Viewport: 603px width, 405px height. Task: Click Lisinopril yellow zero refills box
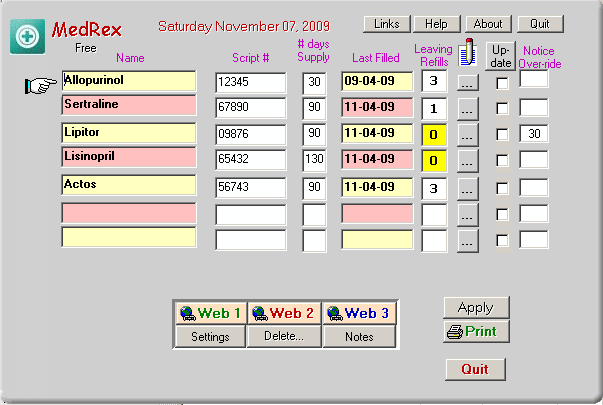click(434, 160)
